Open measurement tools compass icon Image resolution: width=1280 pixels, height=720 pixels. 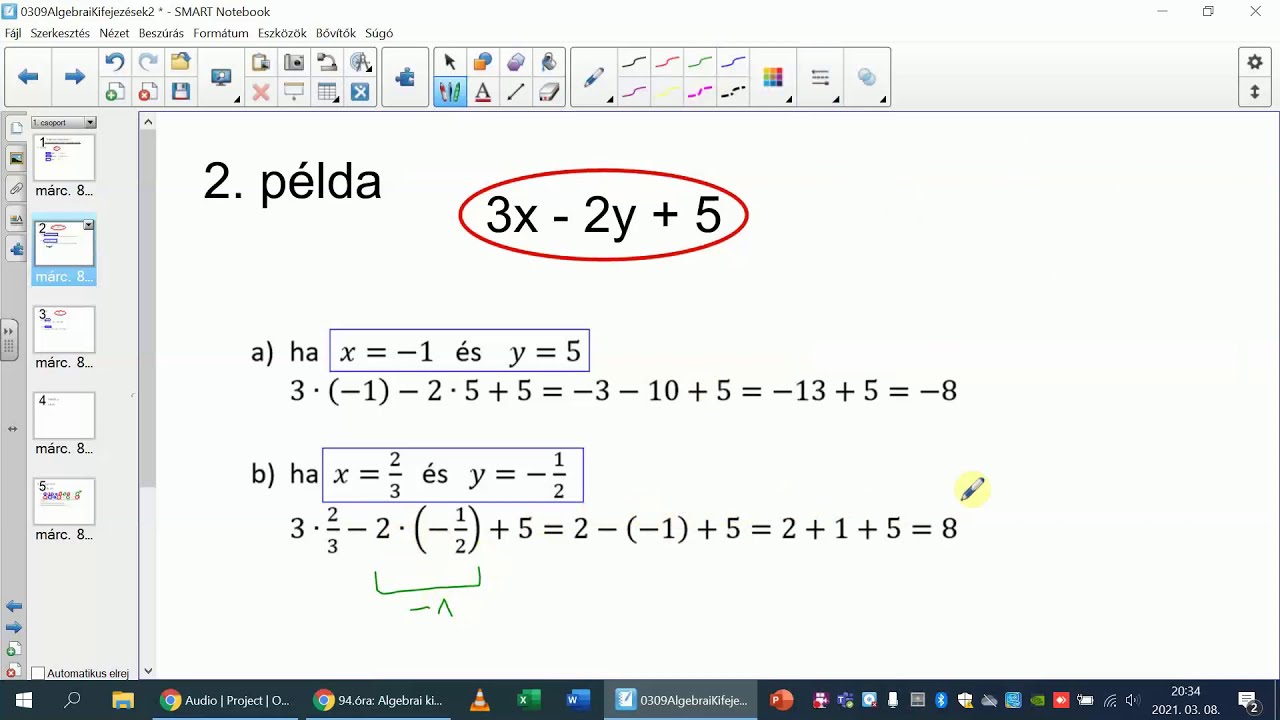[x=360, y=62]
